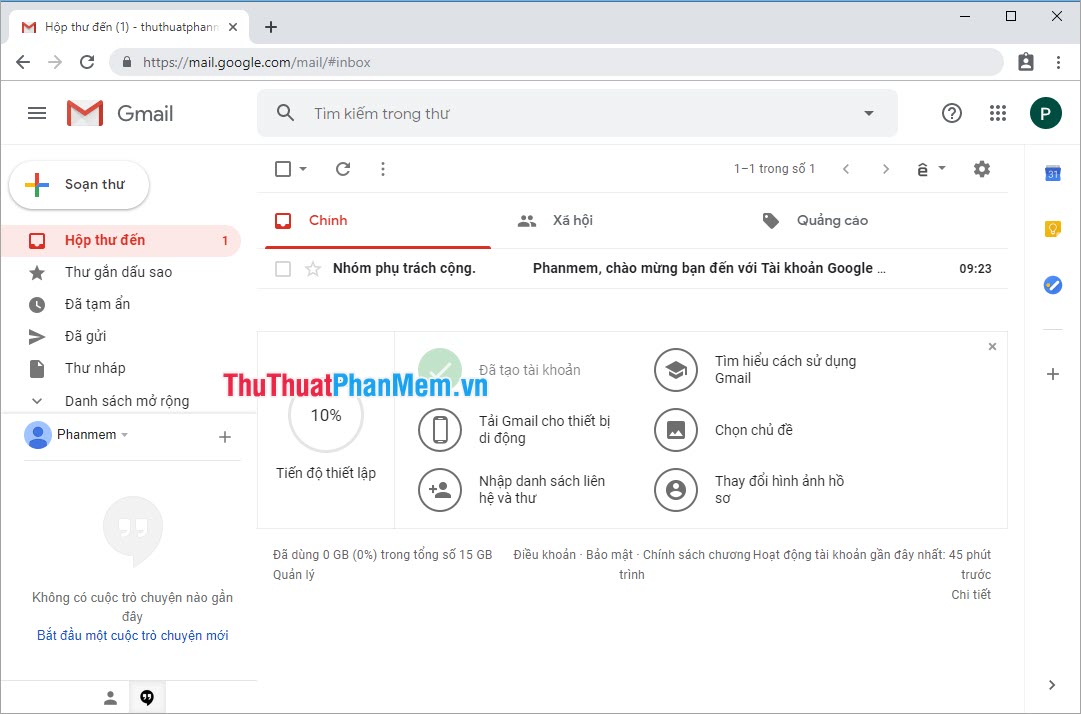
Task: Open search options dropdown in search bar
Action: (868, 113)
